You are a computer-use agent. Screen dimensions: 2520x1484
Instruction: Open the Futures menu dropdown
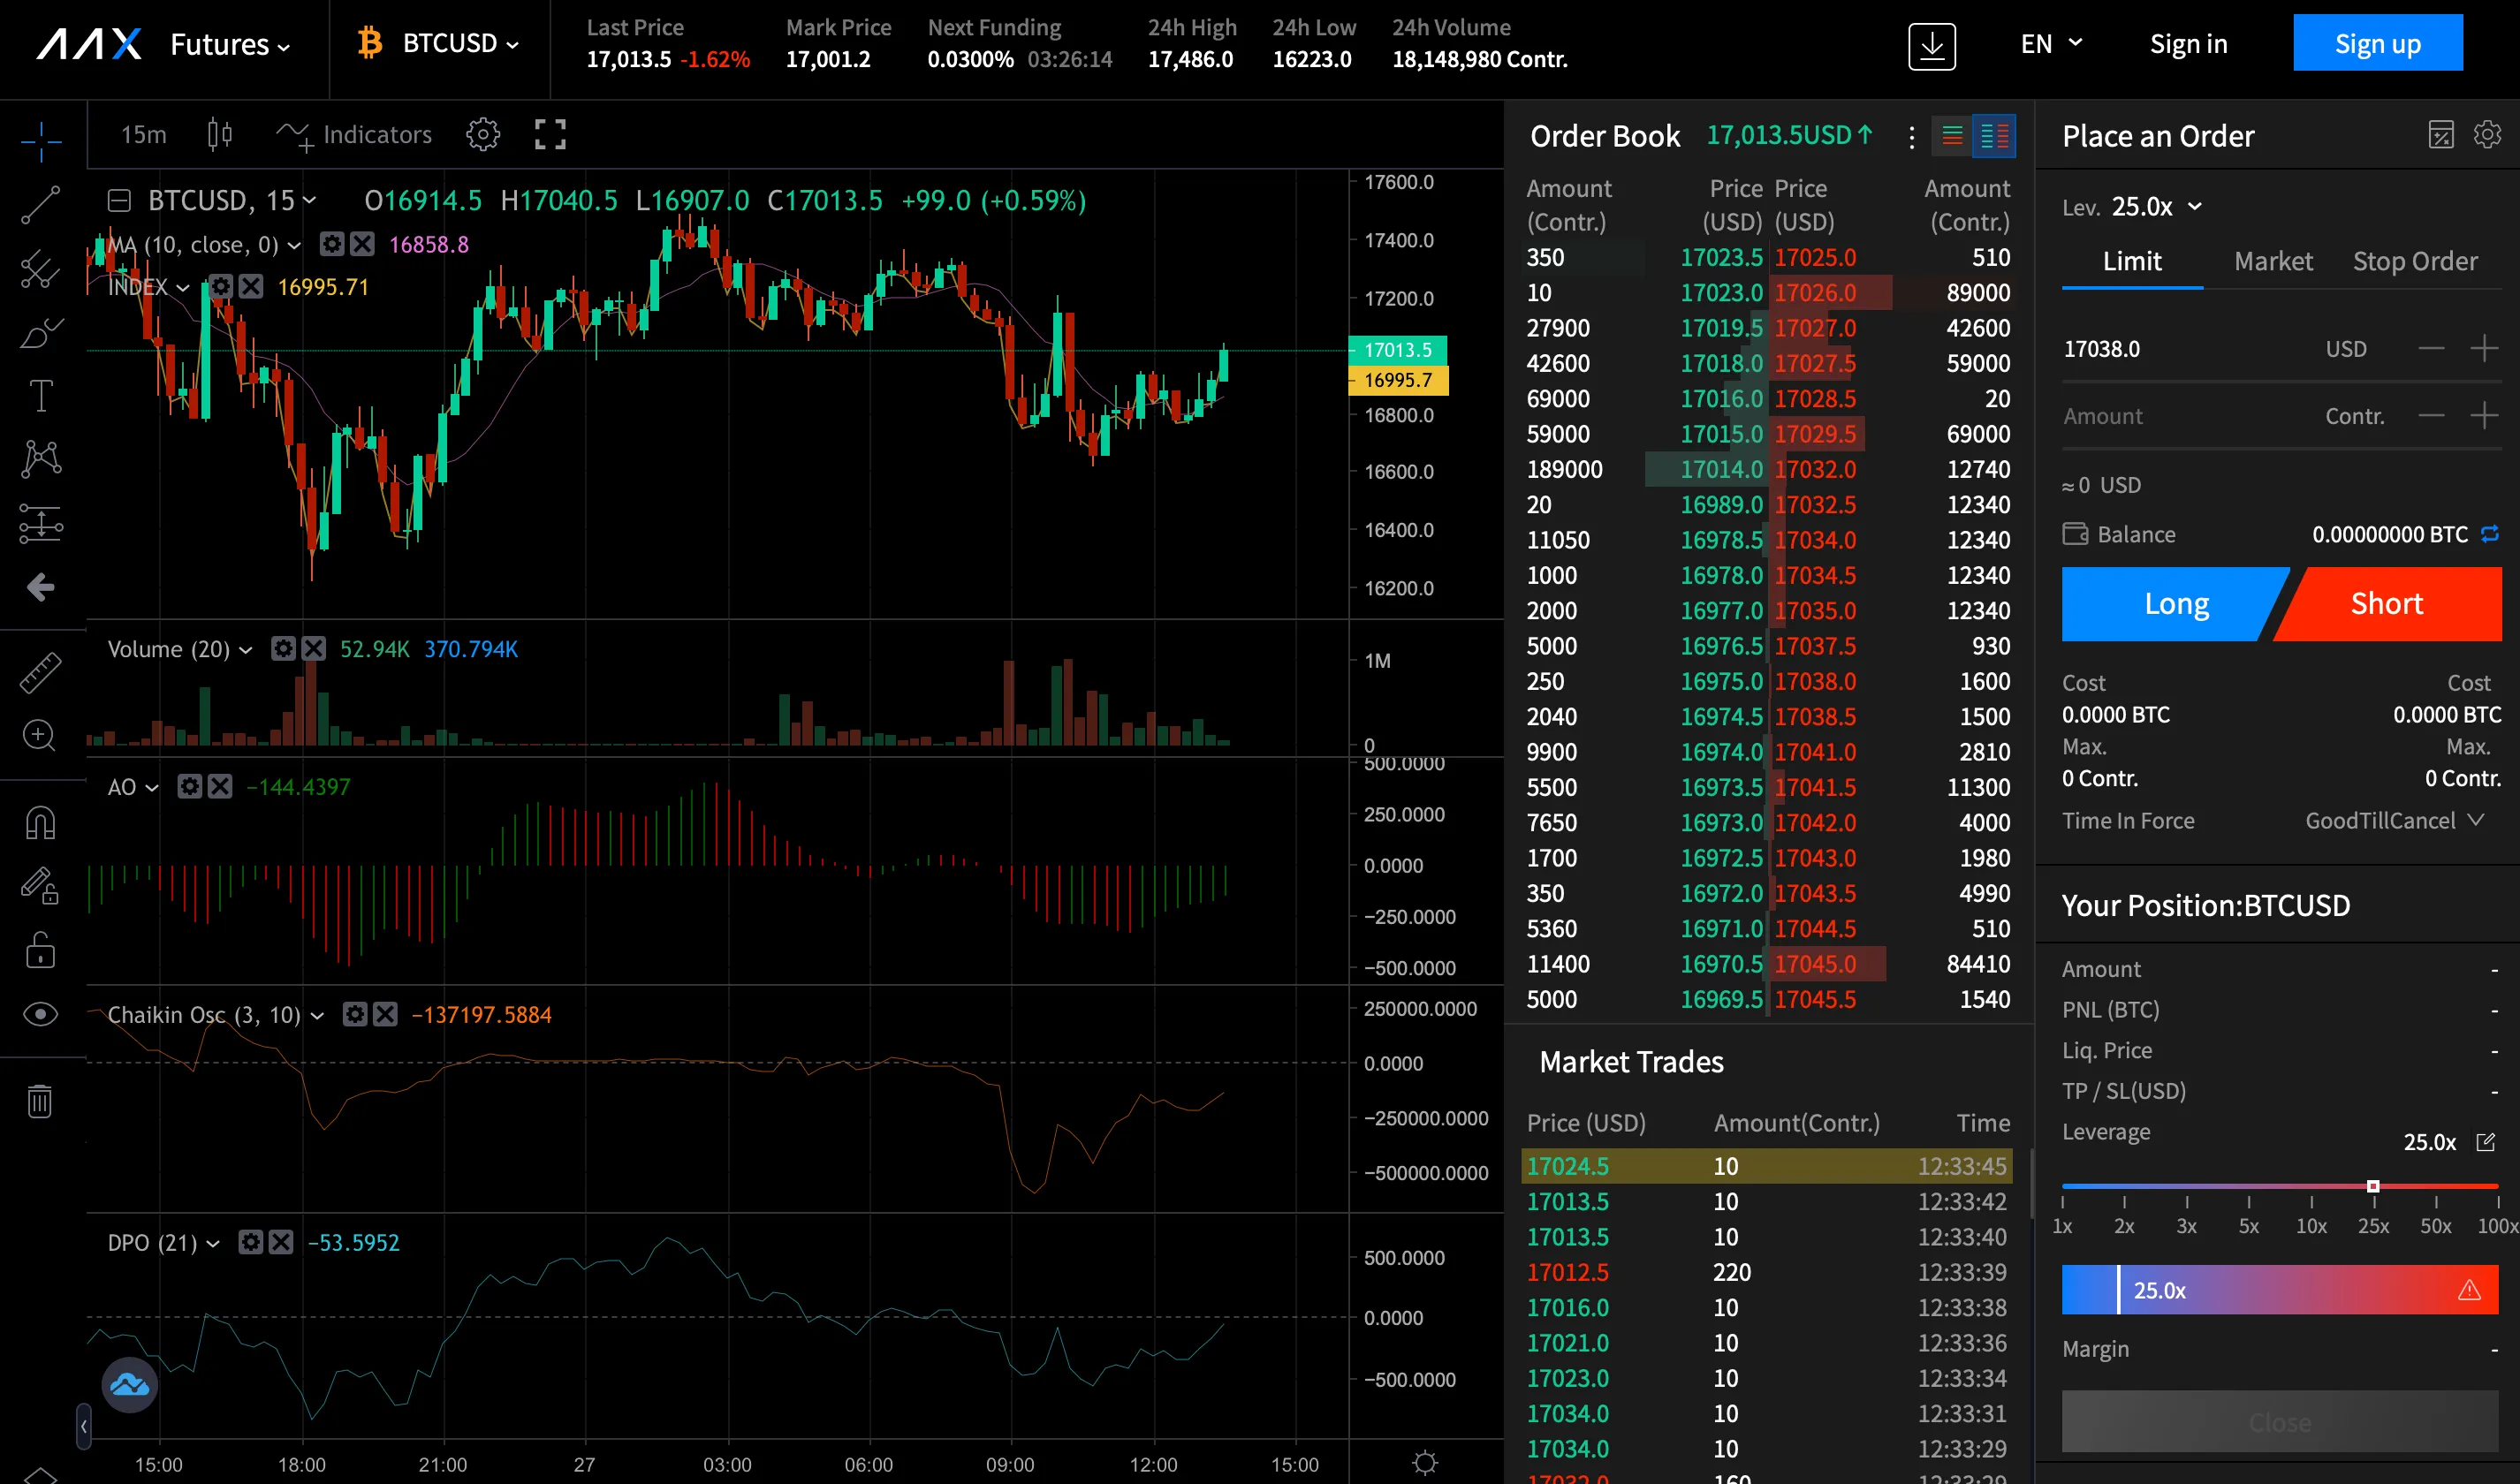pos(231,45)
